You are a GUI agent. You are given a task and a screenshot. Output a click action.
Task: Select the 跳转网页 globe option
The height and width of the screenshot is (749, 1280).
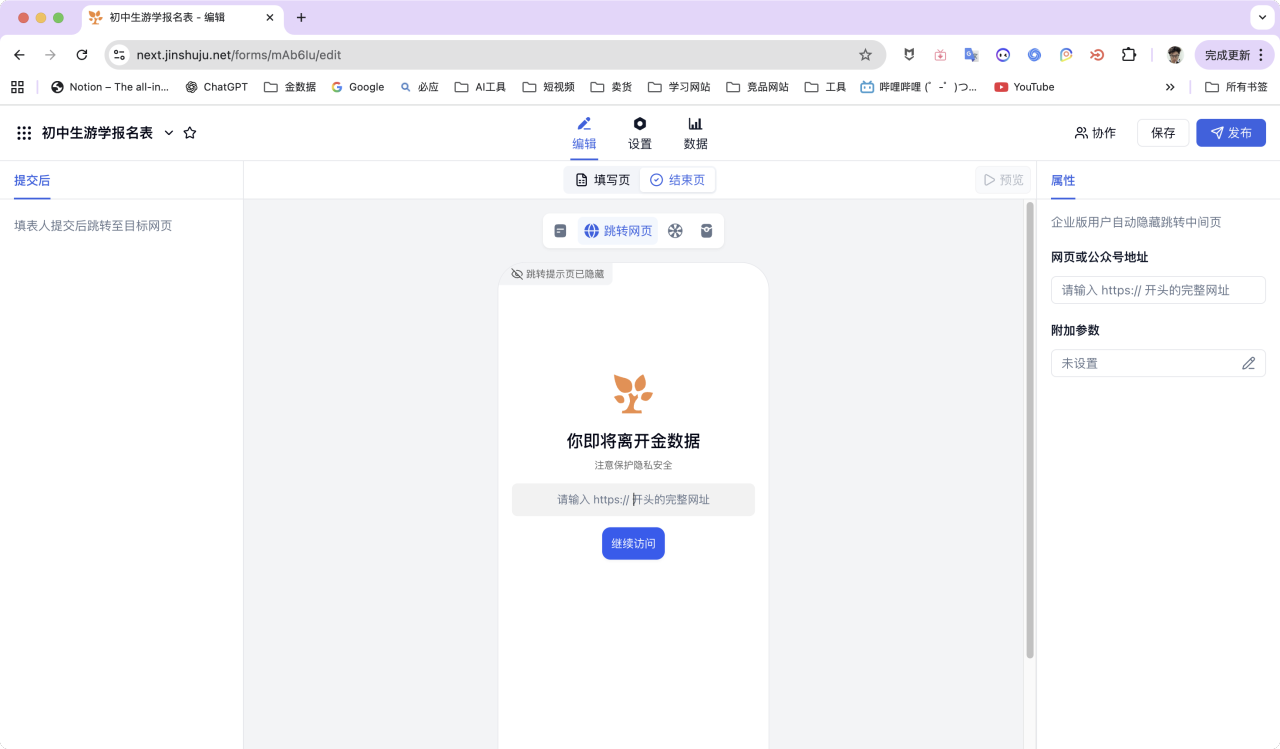pyautogui.click(x=618, y=231)
